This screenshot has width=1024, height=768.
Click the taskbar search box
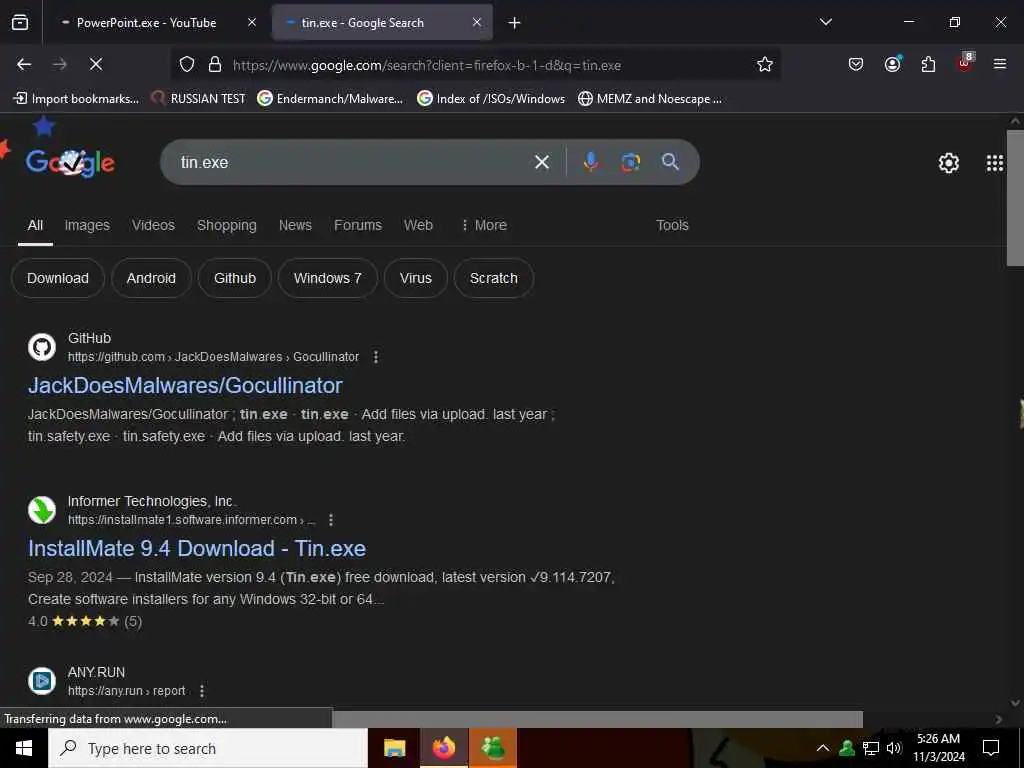(x=208, y=748)
